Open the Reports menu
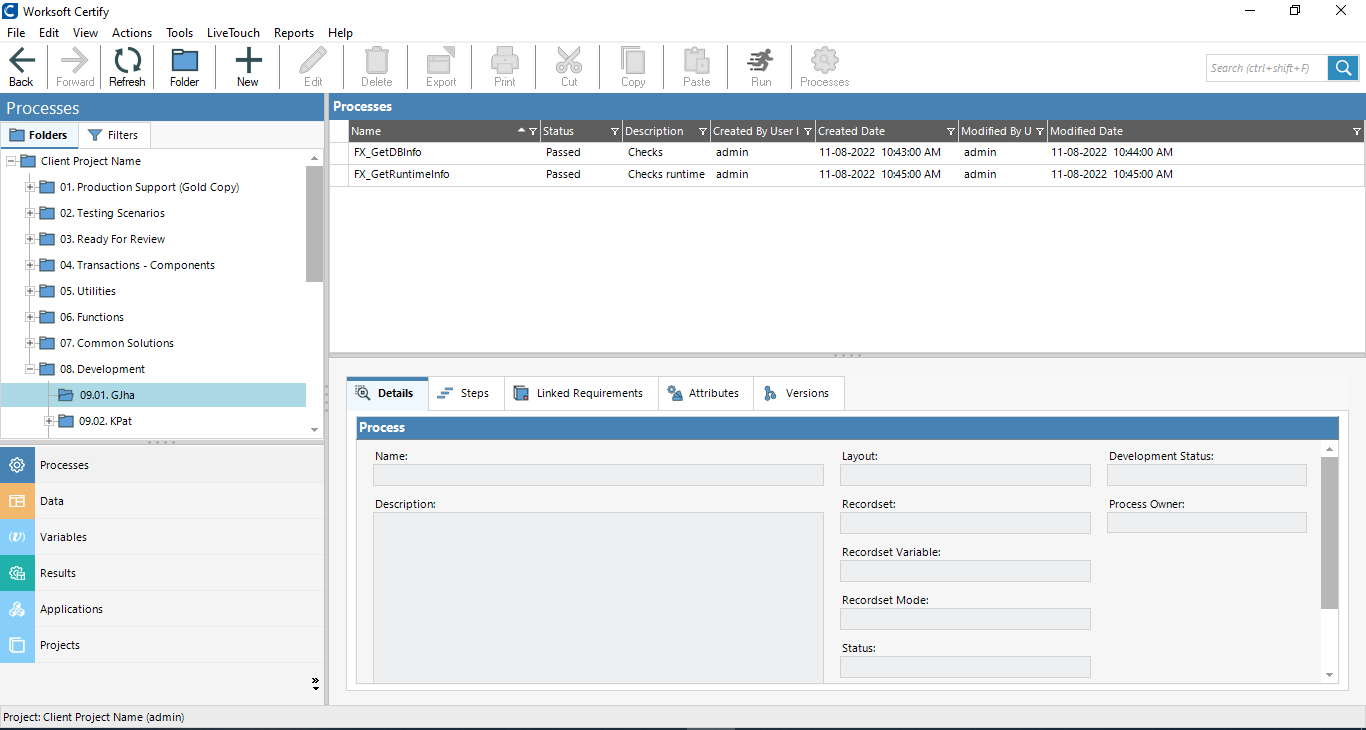Viewport: 1366px width, 730px height. [294, 33]
